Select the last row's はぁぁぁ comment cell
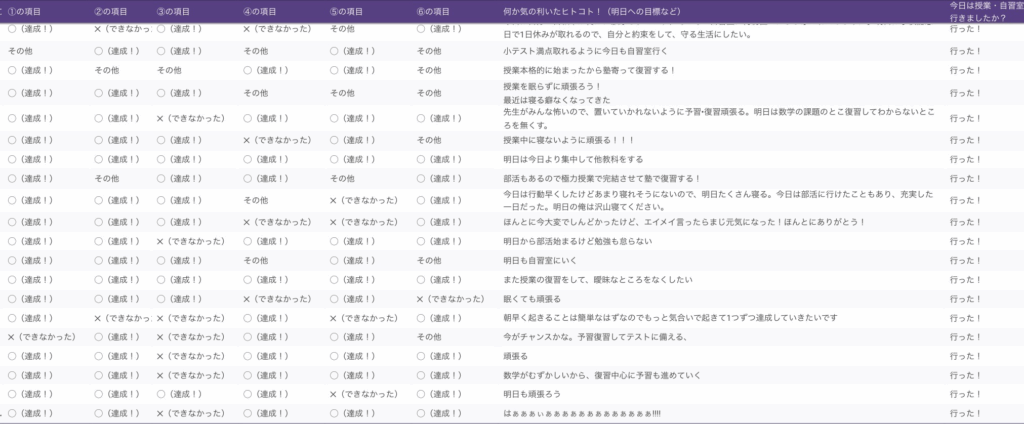1024x424 pixels. click(x=582, y=413)
